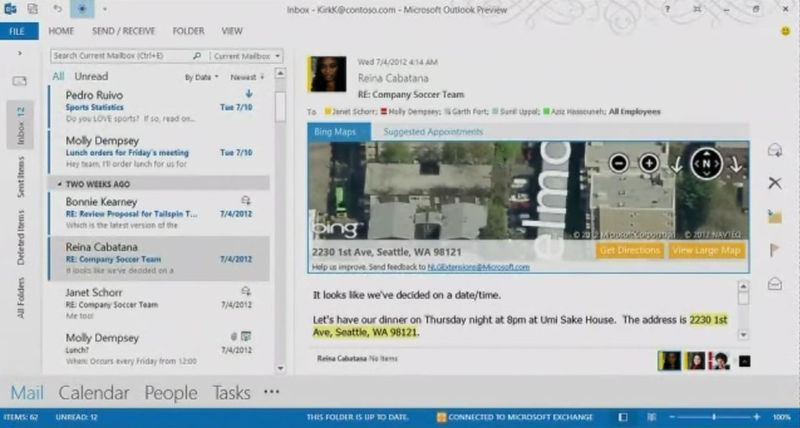Image resolution: width=800 pixels, height=428 pixels.
Task: Open more navigation options ellipsis
Action: pos(271,392)
